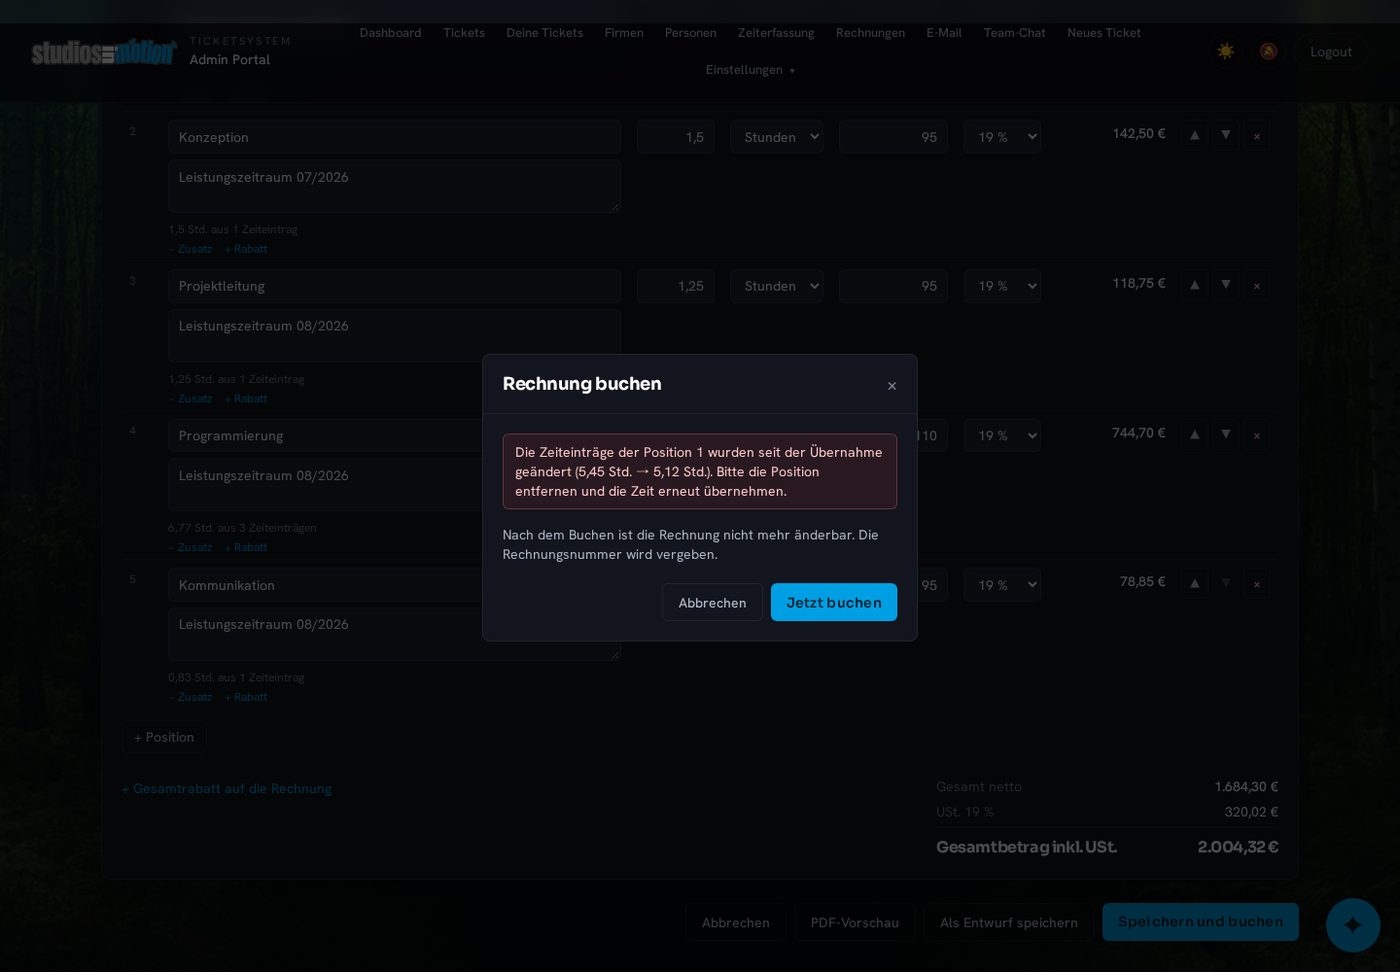Click the quantity field showing 1,5
The image size is (1400, 972).
pyautogui.click(x=675, y=137)
